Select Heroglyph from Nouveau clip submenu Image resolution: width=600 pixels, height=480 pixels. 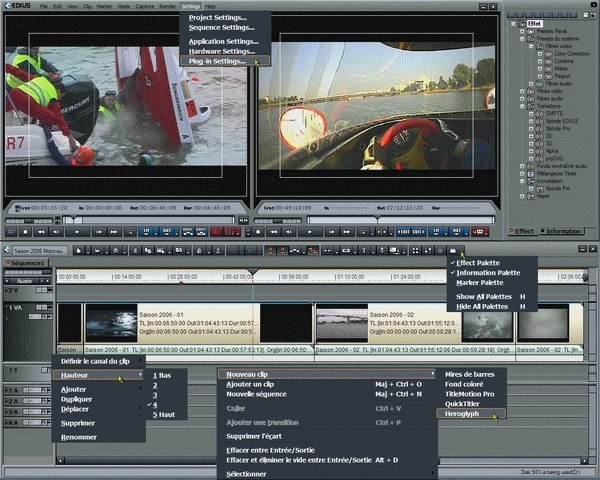471,414
